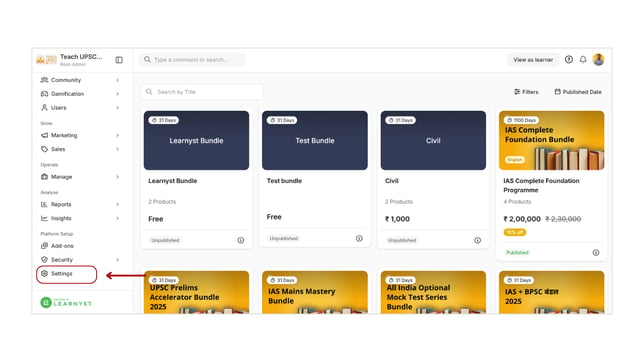Click the Learnyst logo at sidebar bottom
This screenshot has width=644, height=362.
(x=66, y=303)
